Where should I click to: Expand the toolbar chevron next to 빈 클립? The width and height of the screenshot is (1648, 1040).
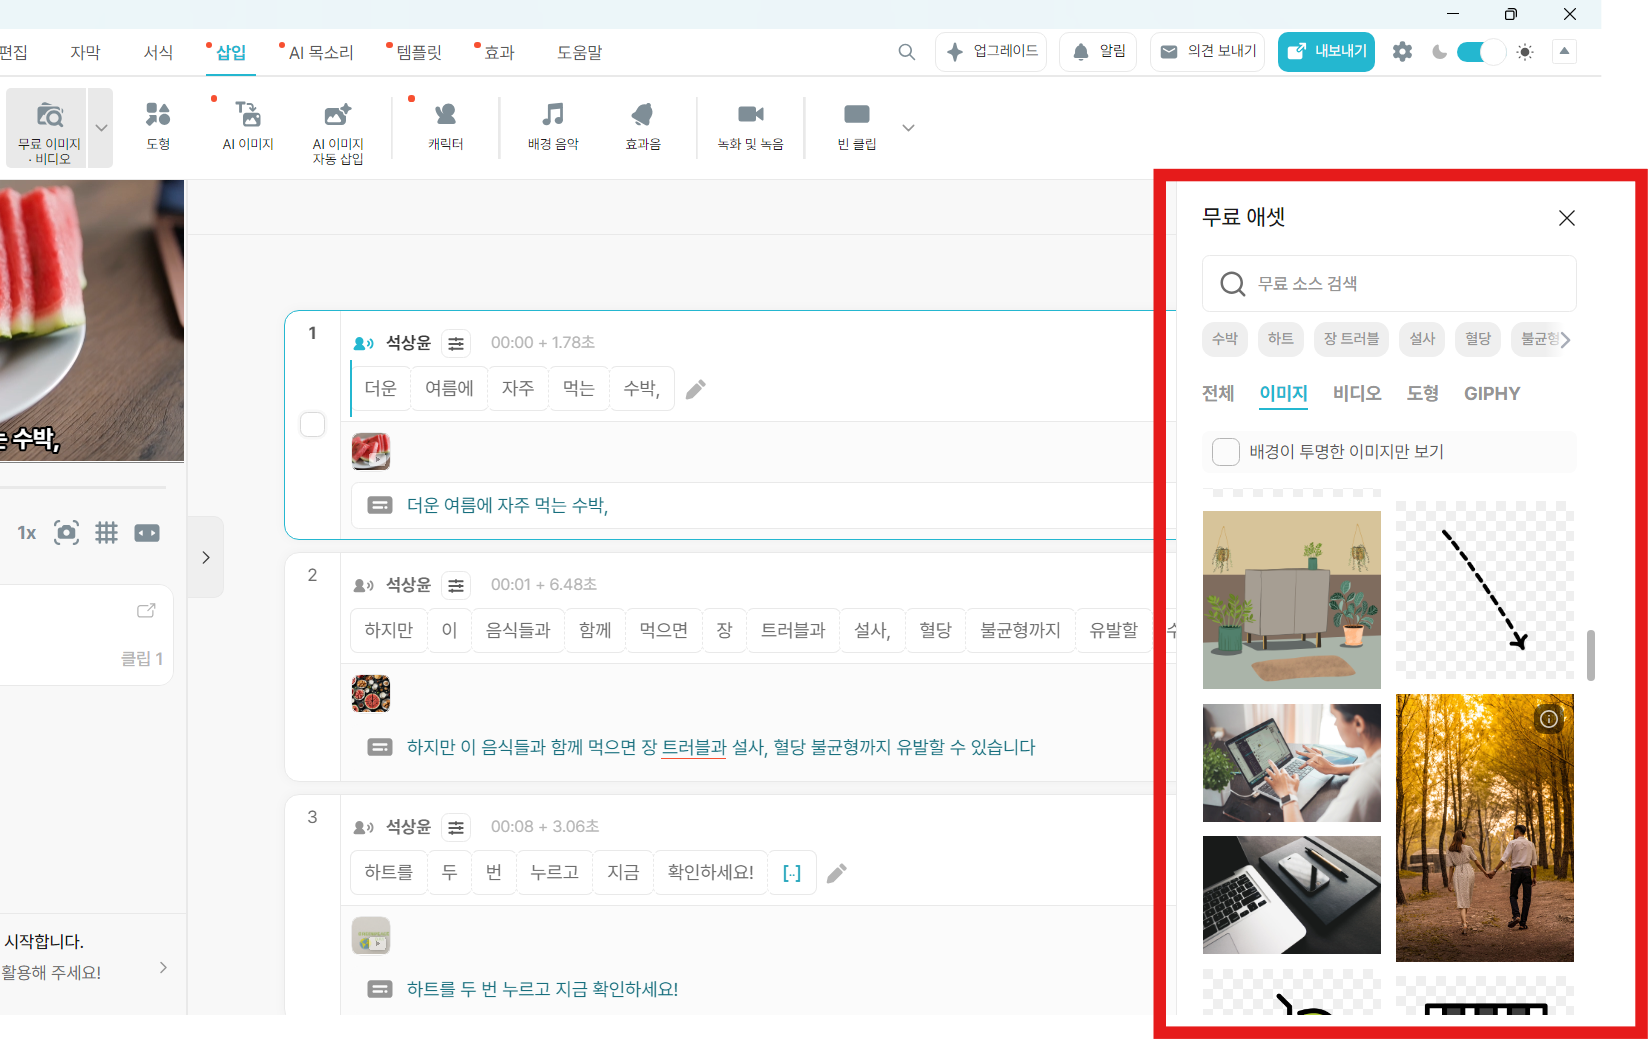908,128
